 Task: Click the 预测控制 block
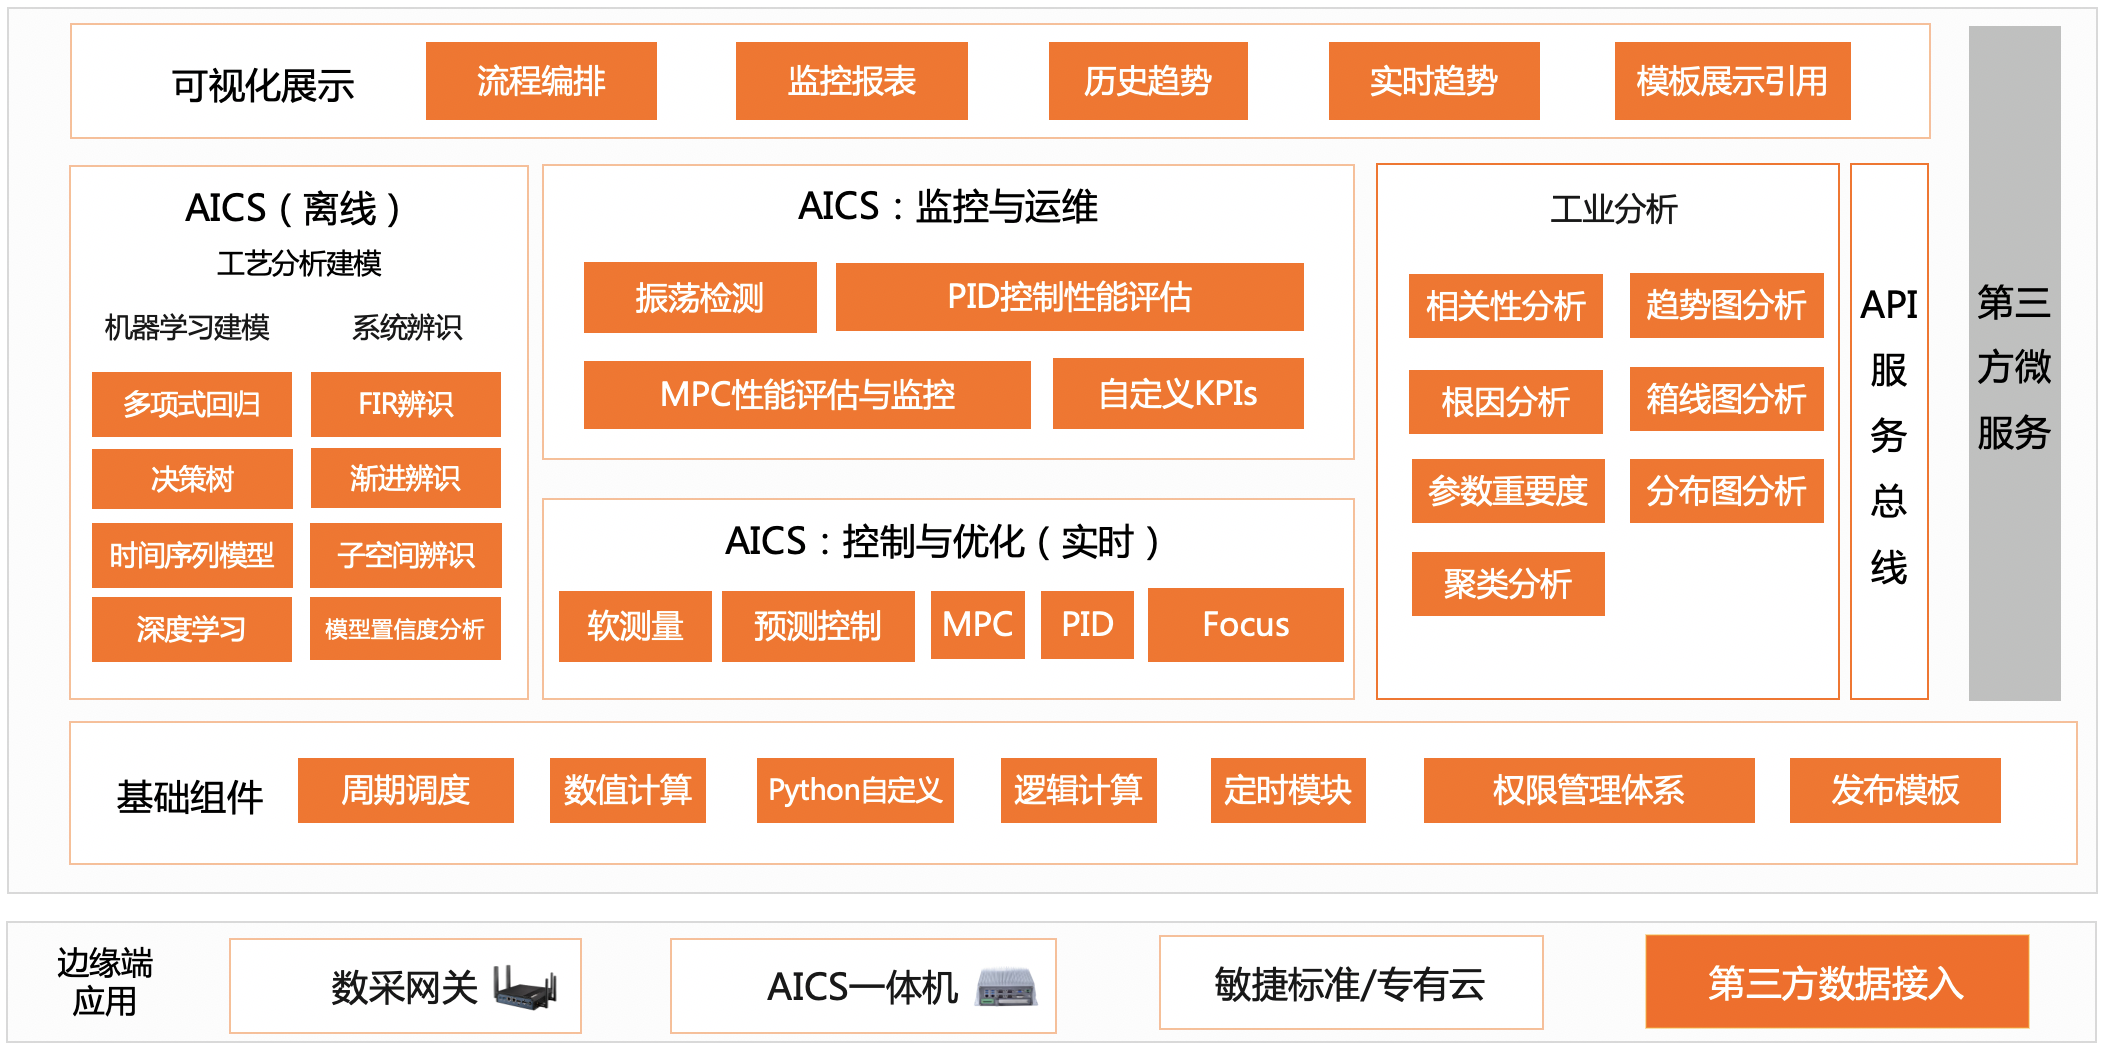(x=818, y=626)
